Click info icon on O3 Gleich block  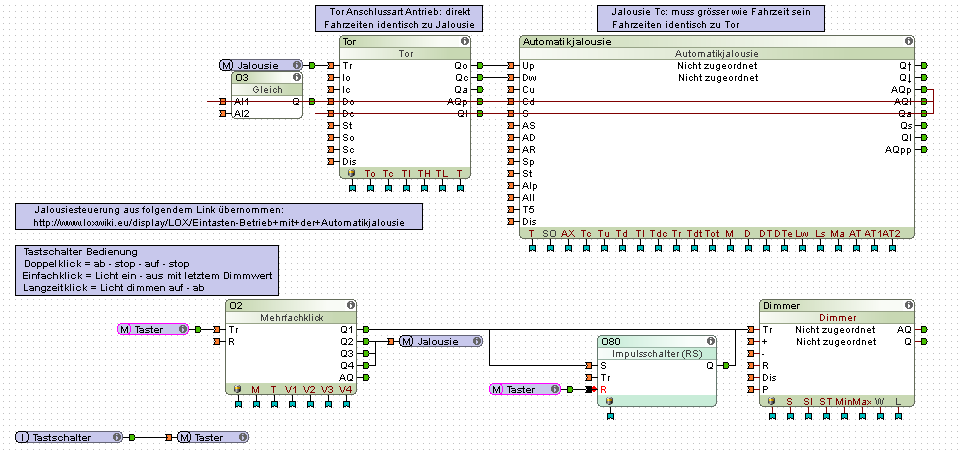[297, 78]
